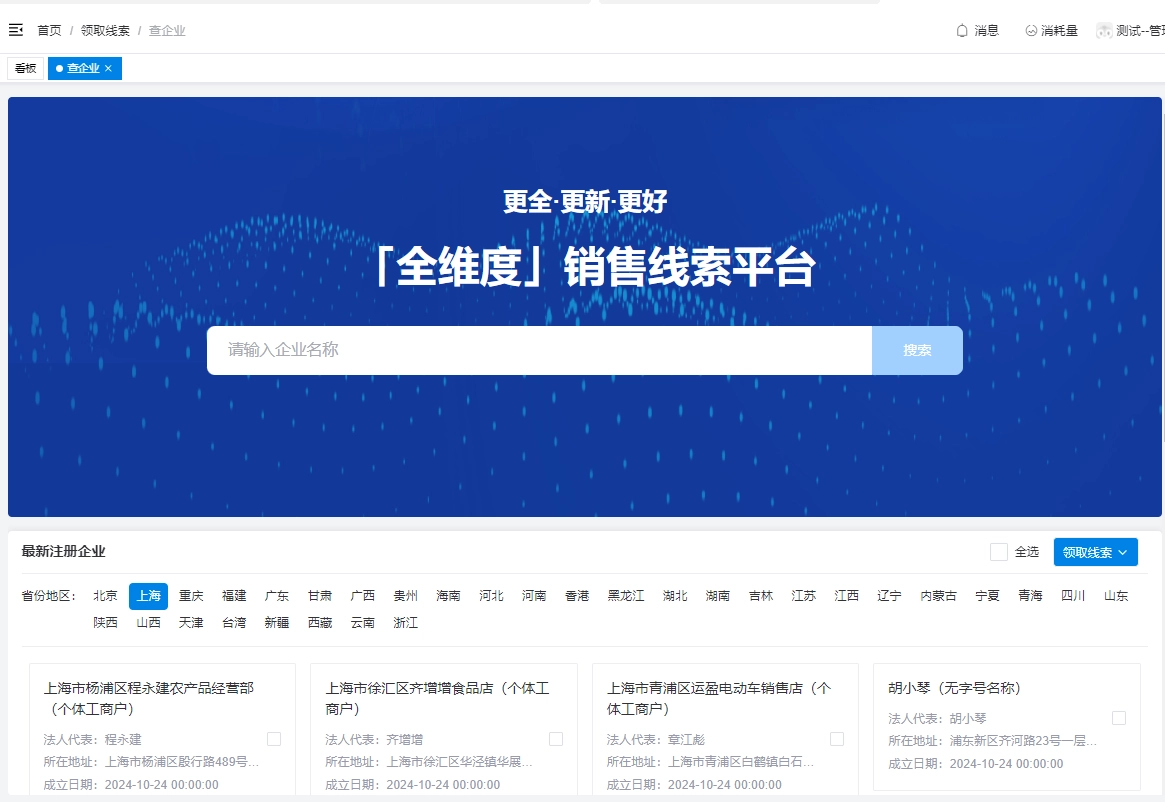Choose 浙江 province

pos(406,623)
